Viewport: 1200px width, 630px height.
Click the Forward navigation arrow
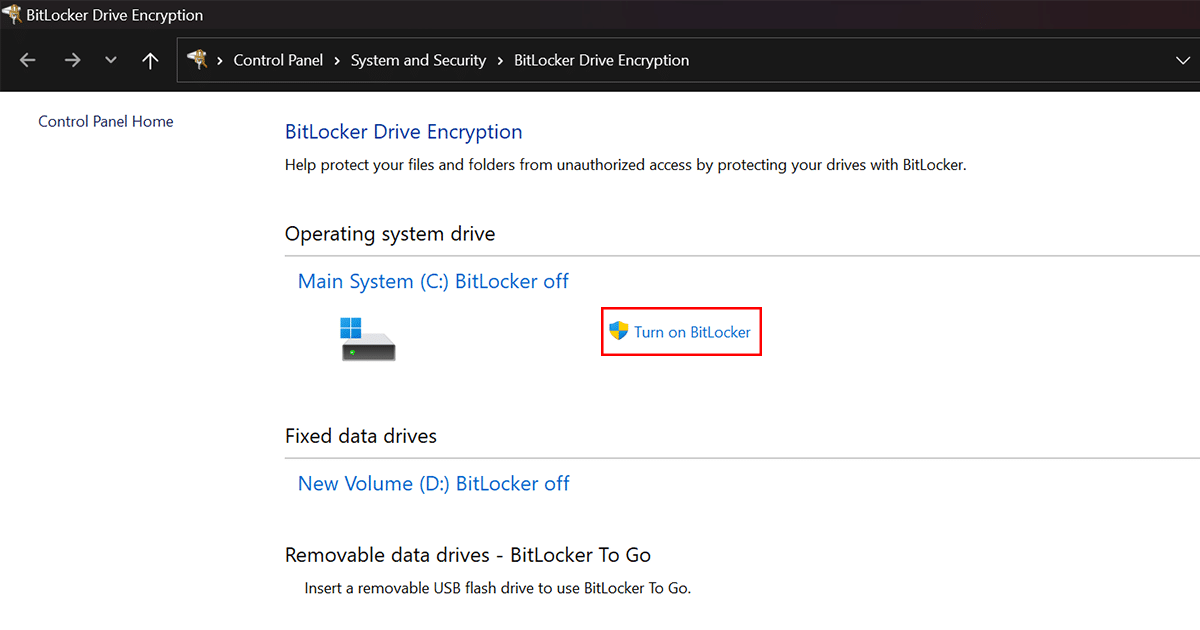click(x=72, y=61)
